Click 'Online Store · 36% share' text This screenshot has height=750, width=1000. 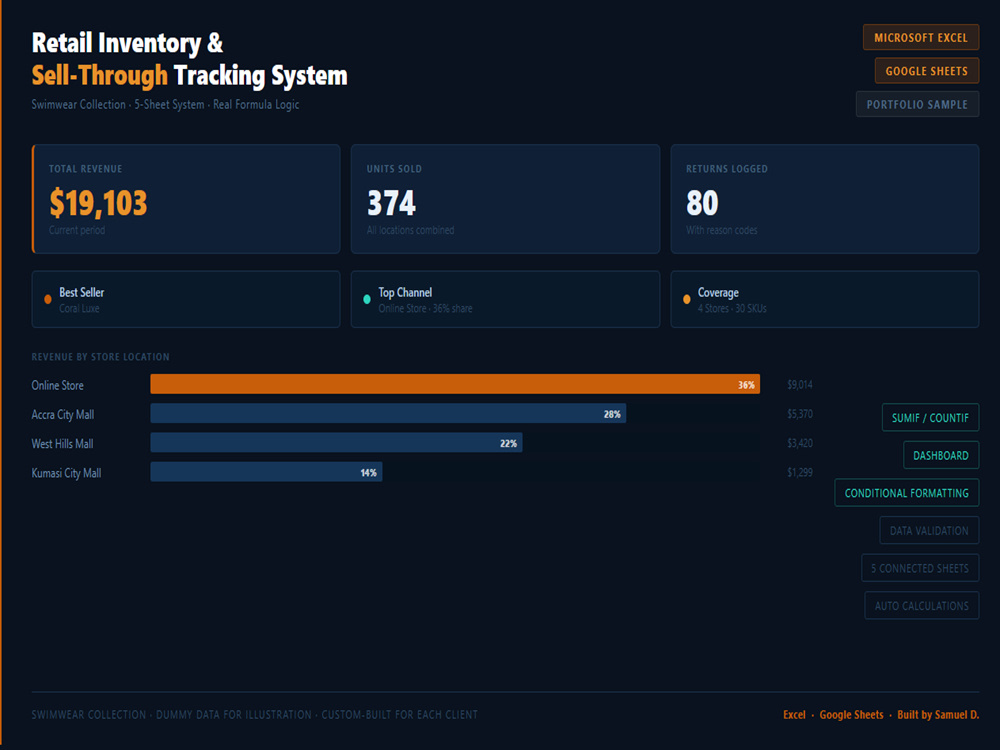[425, 309]
